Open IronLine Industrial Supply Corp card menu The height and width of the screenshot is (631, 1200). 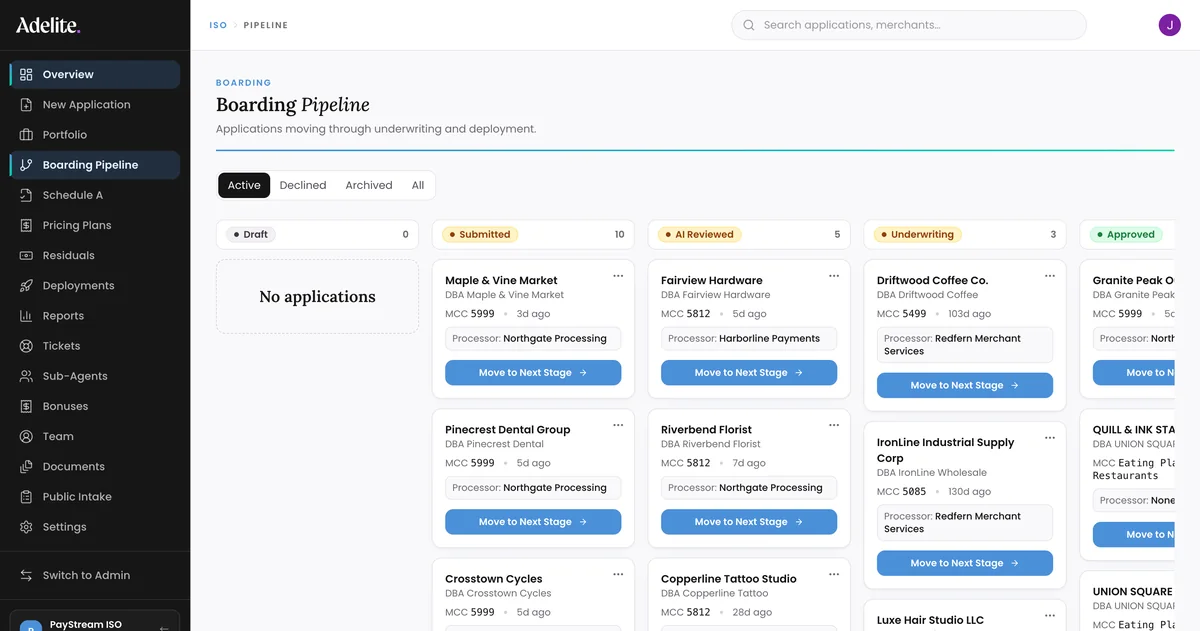[x=1050, y=438]
